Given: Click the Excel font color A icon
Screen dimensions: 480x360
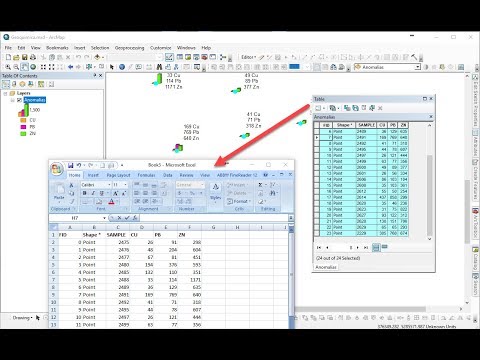Looking at the screenshot, I should tap(111, 201).
